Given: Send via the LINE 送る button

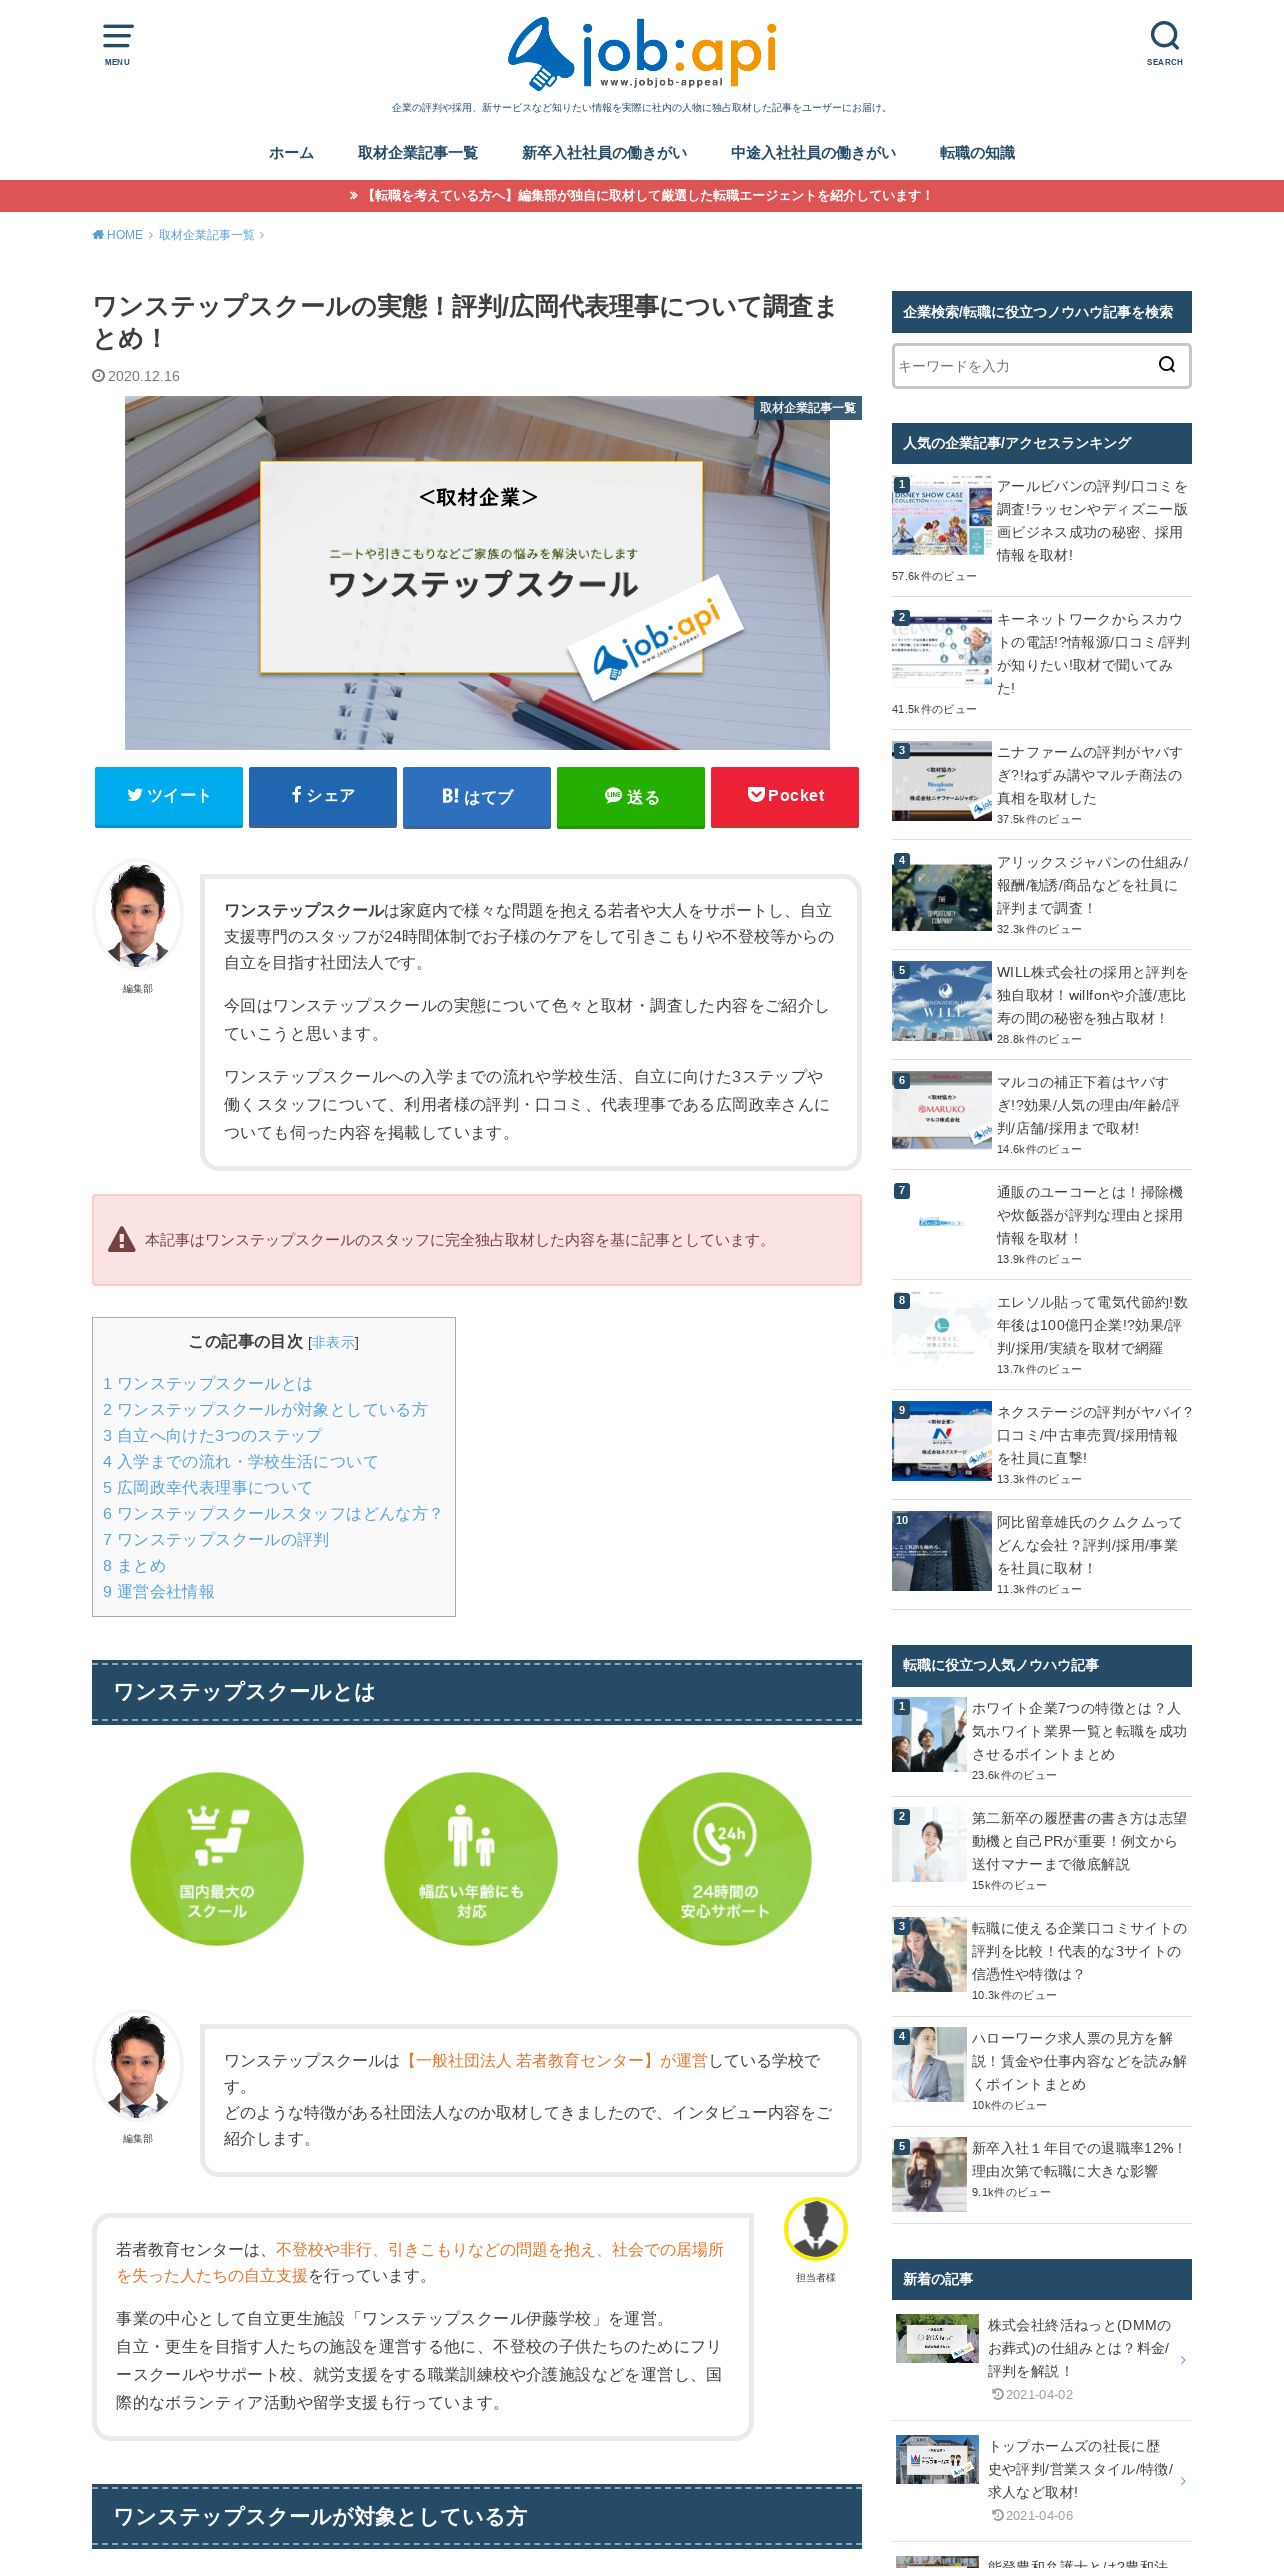Looking at the screenshot, I should pyautogui.click(x=631, y=796).
